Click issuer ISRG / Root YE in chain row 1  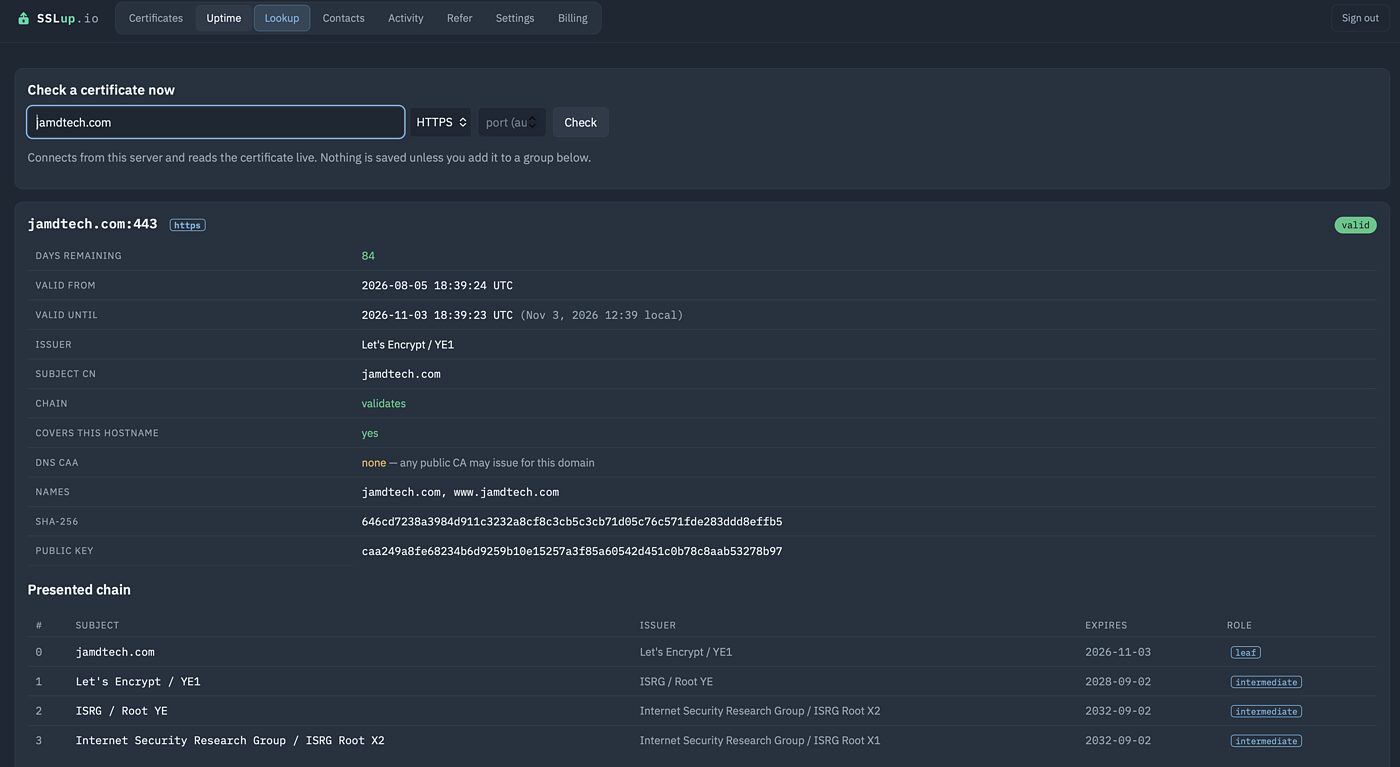pyautogui.click(x=676, y=682)
